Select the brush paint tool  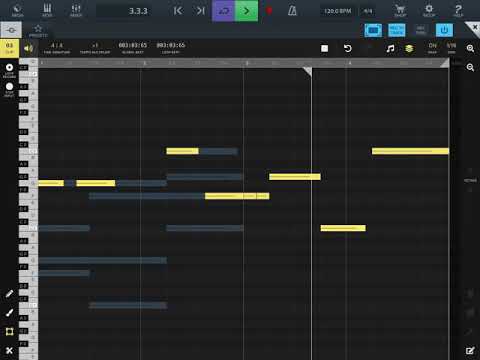[9, 313]
